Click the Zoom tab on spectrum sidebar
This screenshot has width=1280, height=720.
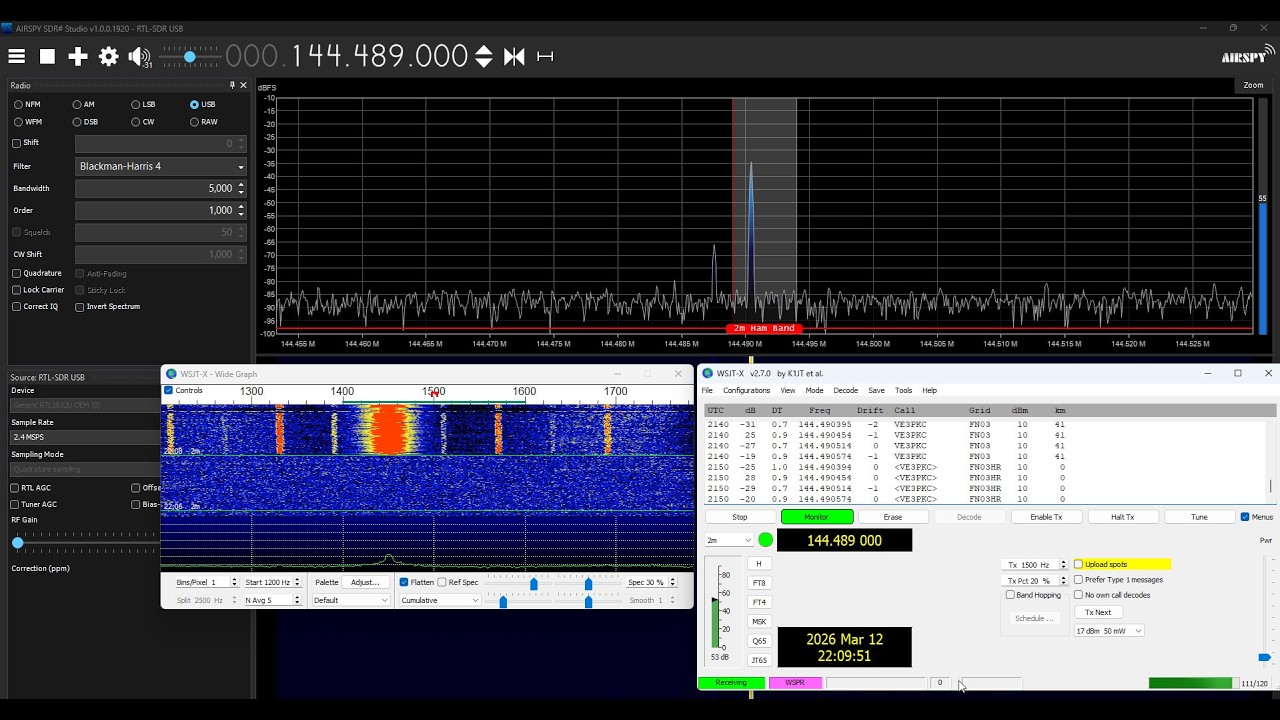tap(1253, 85)
